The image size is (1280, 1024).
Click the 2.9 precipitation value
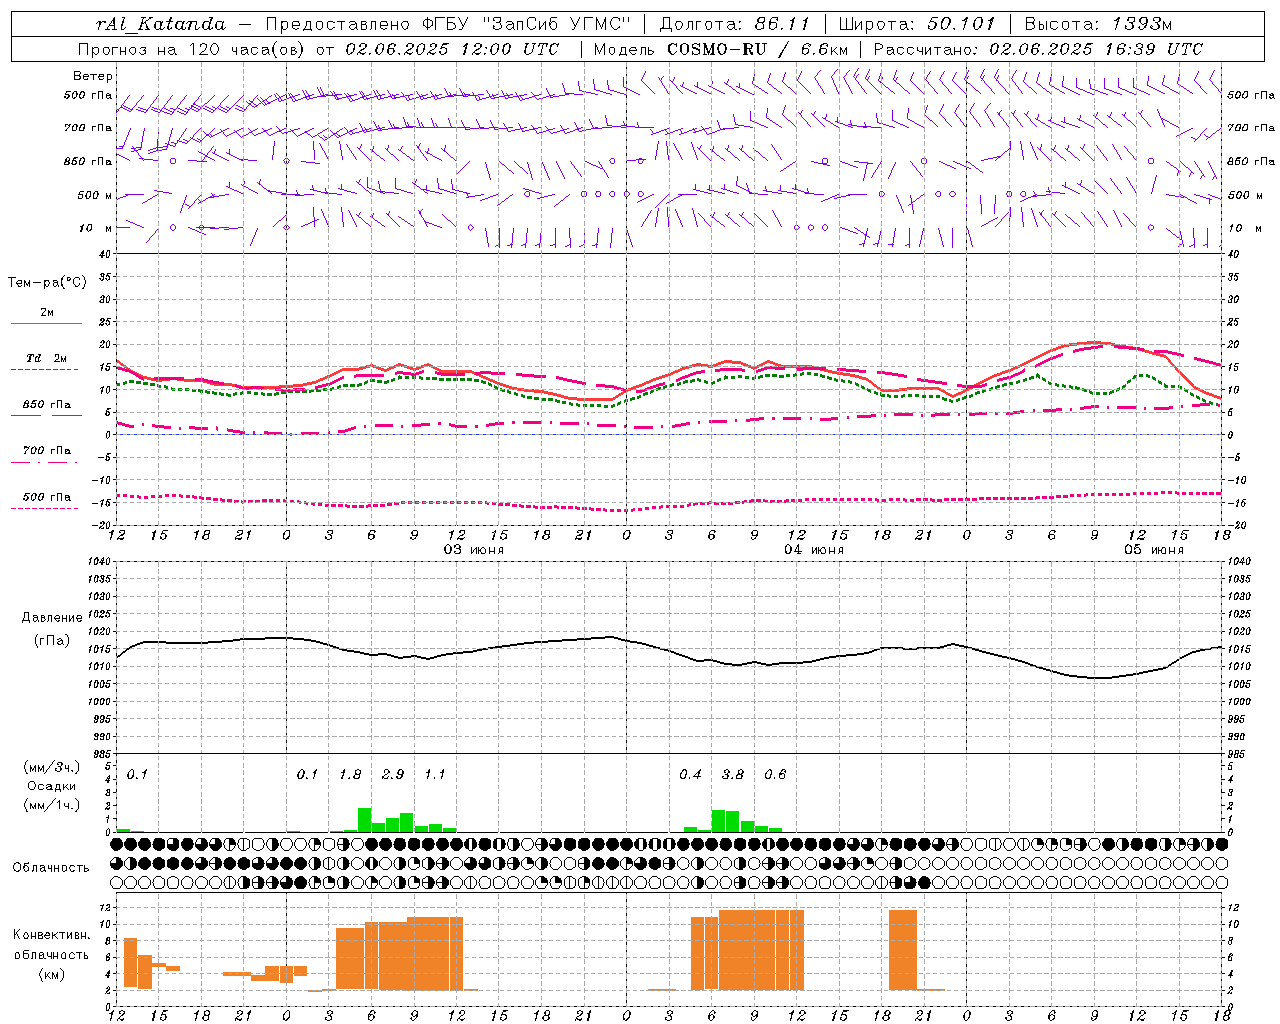coord(393,775)
